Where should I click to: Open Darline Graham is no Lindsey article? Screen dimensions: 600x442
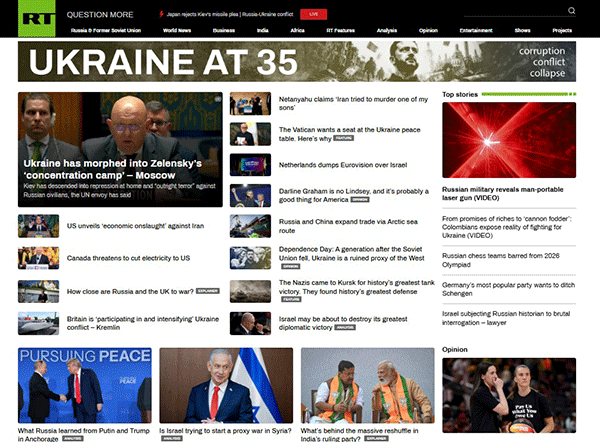pyautogui.click(x=354, y=195)
